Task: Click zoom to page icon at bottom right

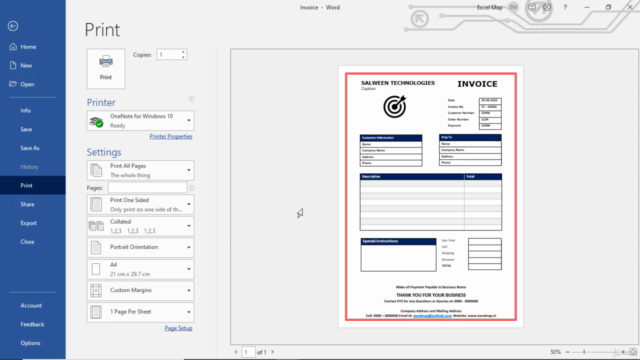Action: coord(633,352)
